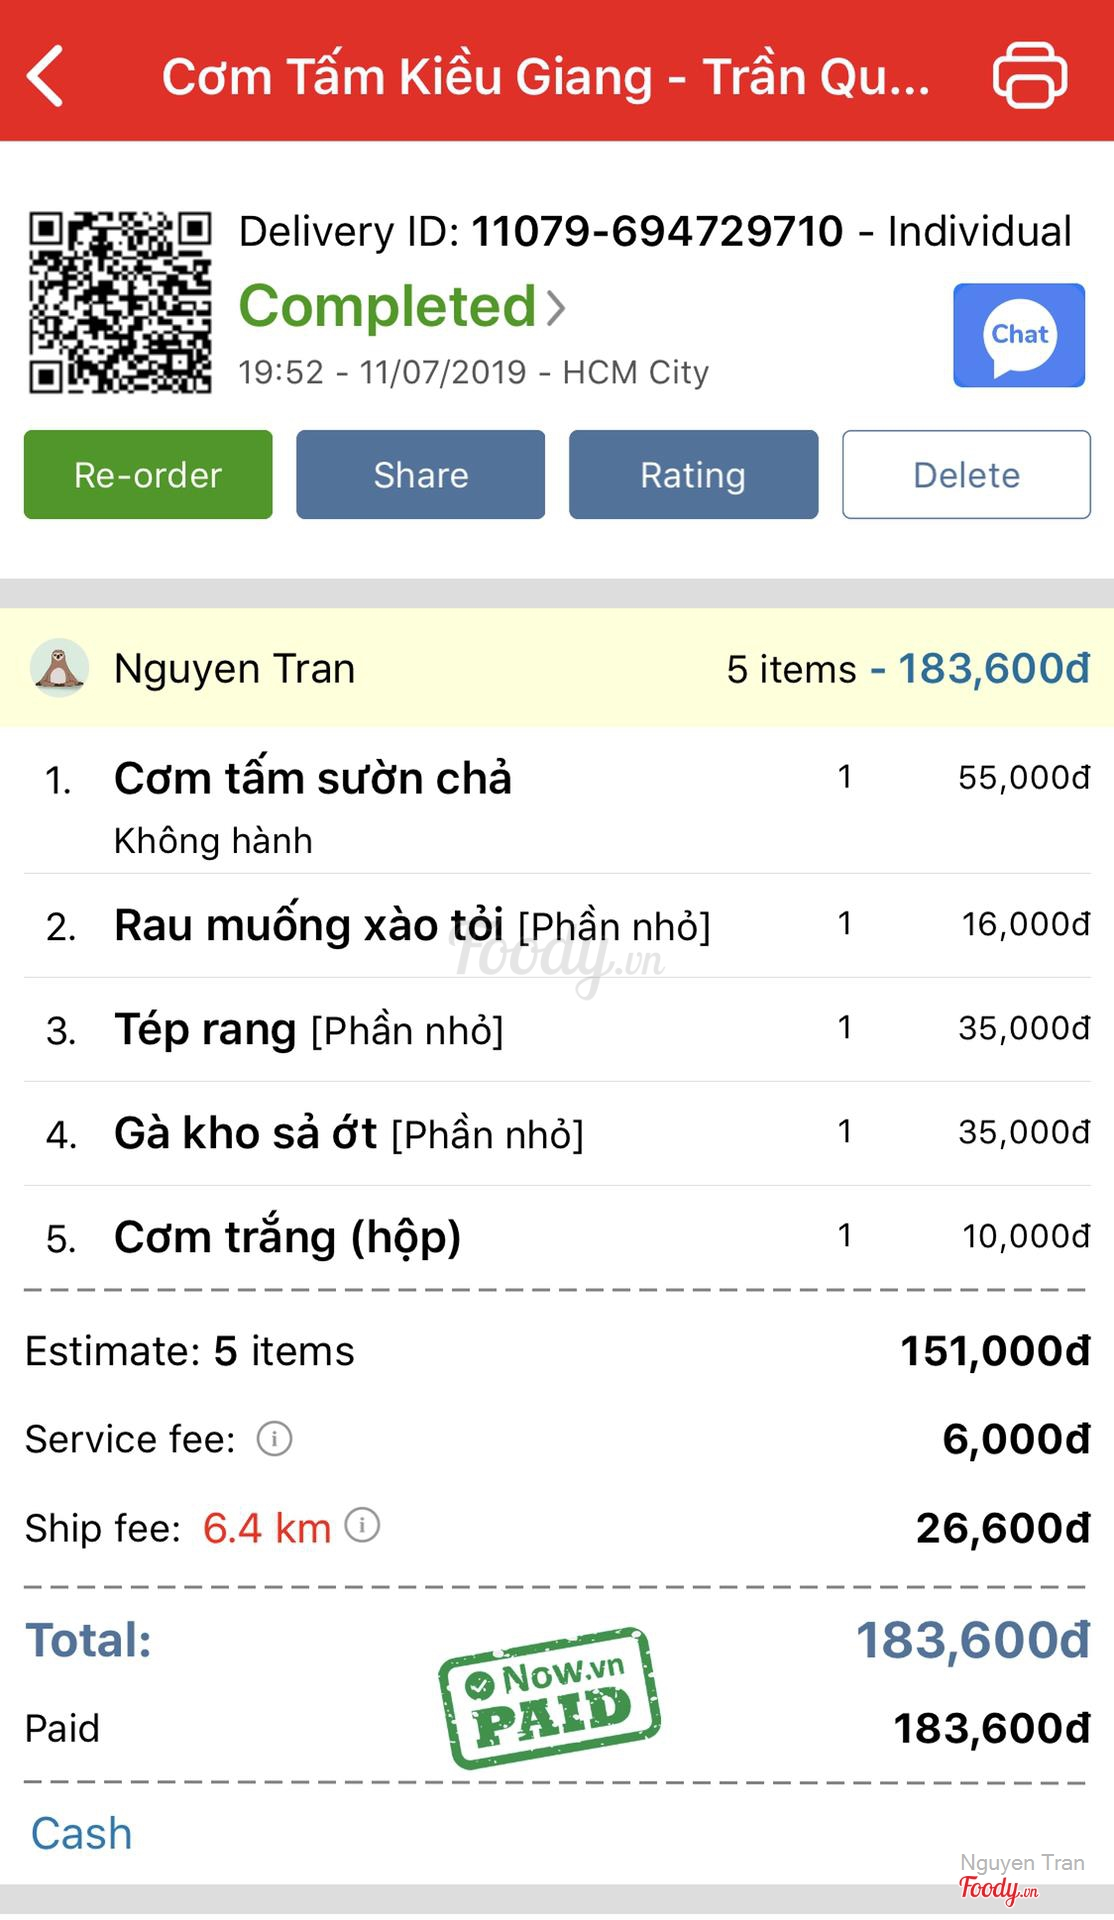Tap the Service fee info icon
1114x1920 pixels.
point(274,1439)
